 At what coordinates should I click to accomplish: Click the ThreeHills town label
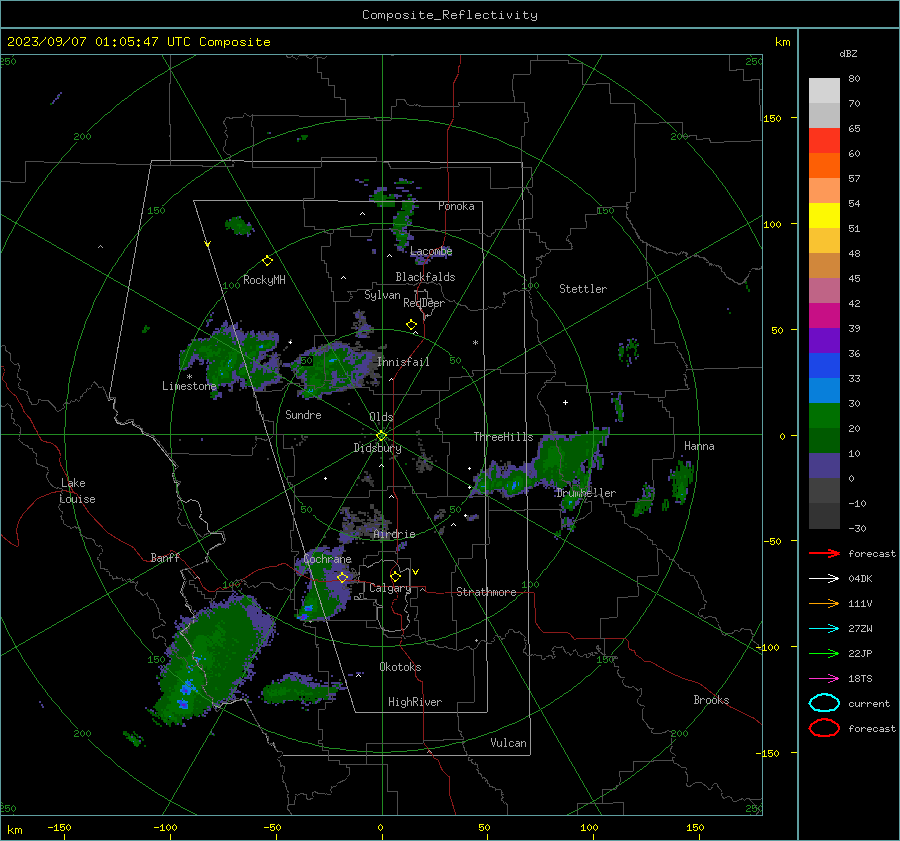(503, 437)
